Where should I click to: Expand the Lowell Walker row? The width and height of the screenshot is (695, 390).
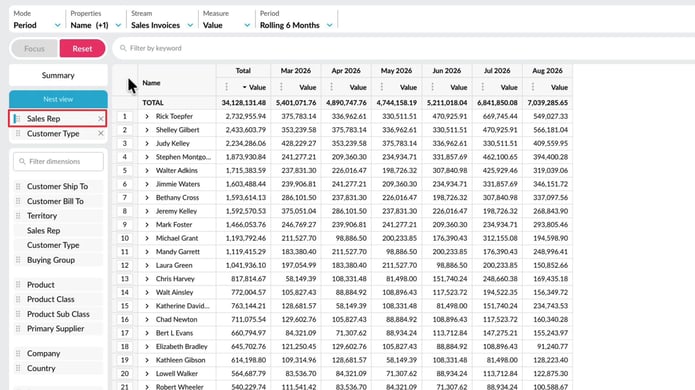pos(147,374)
